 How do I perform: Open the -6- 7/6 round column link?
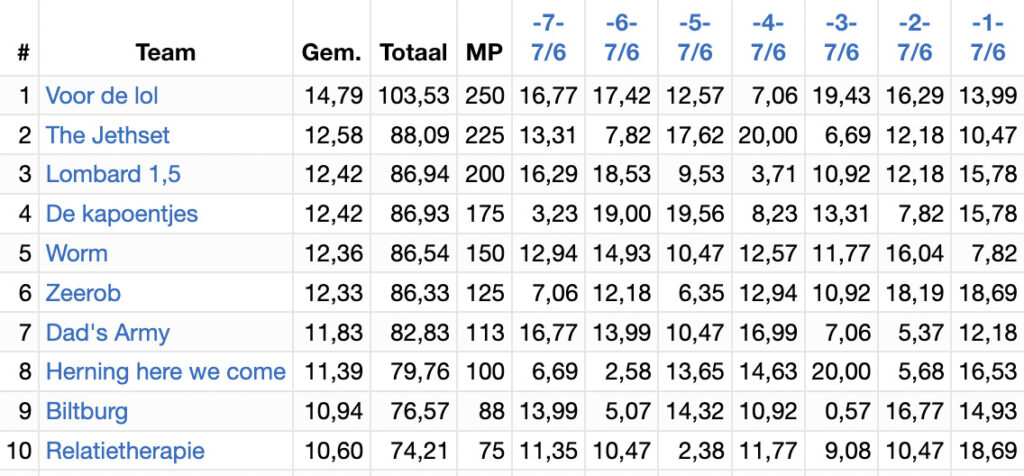tap(622, 38)
